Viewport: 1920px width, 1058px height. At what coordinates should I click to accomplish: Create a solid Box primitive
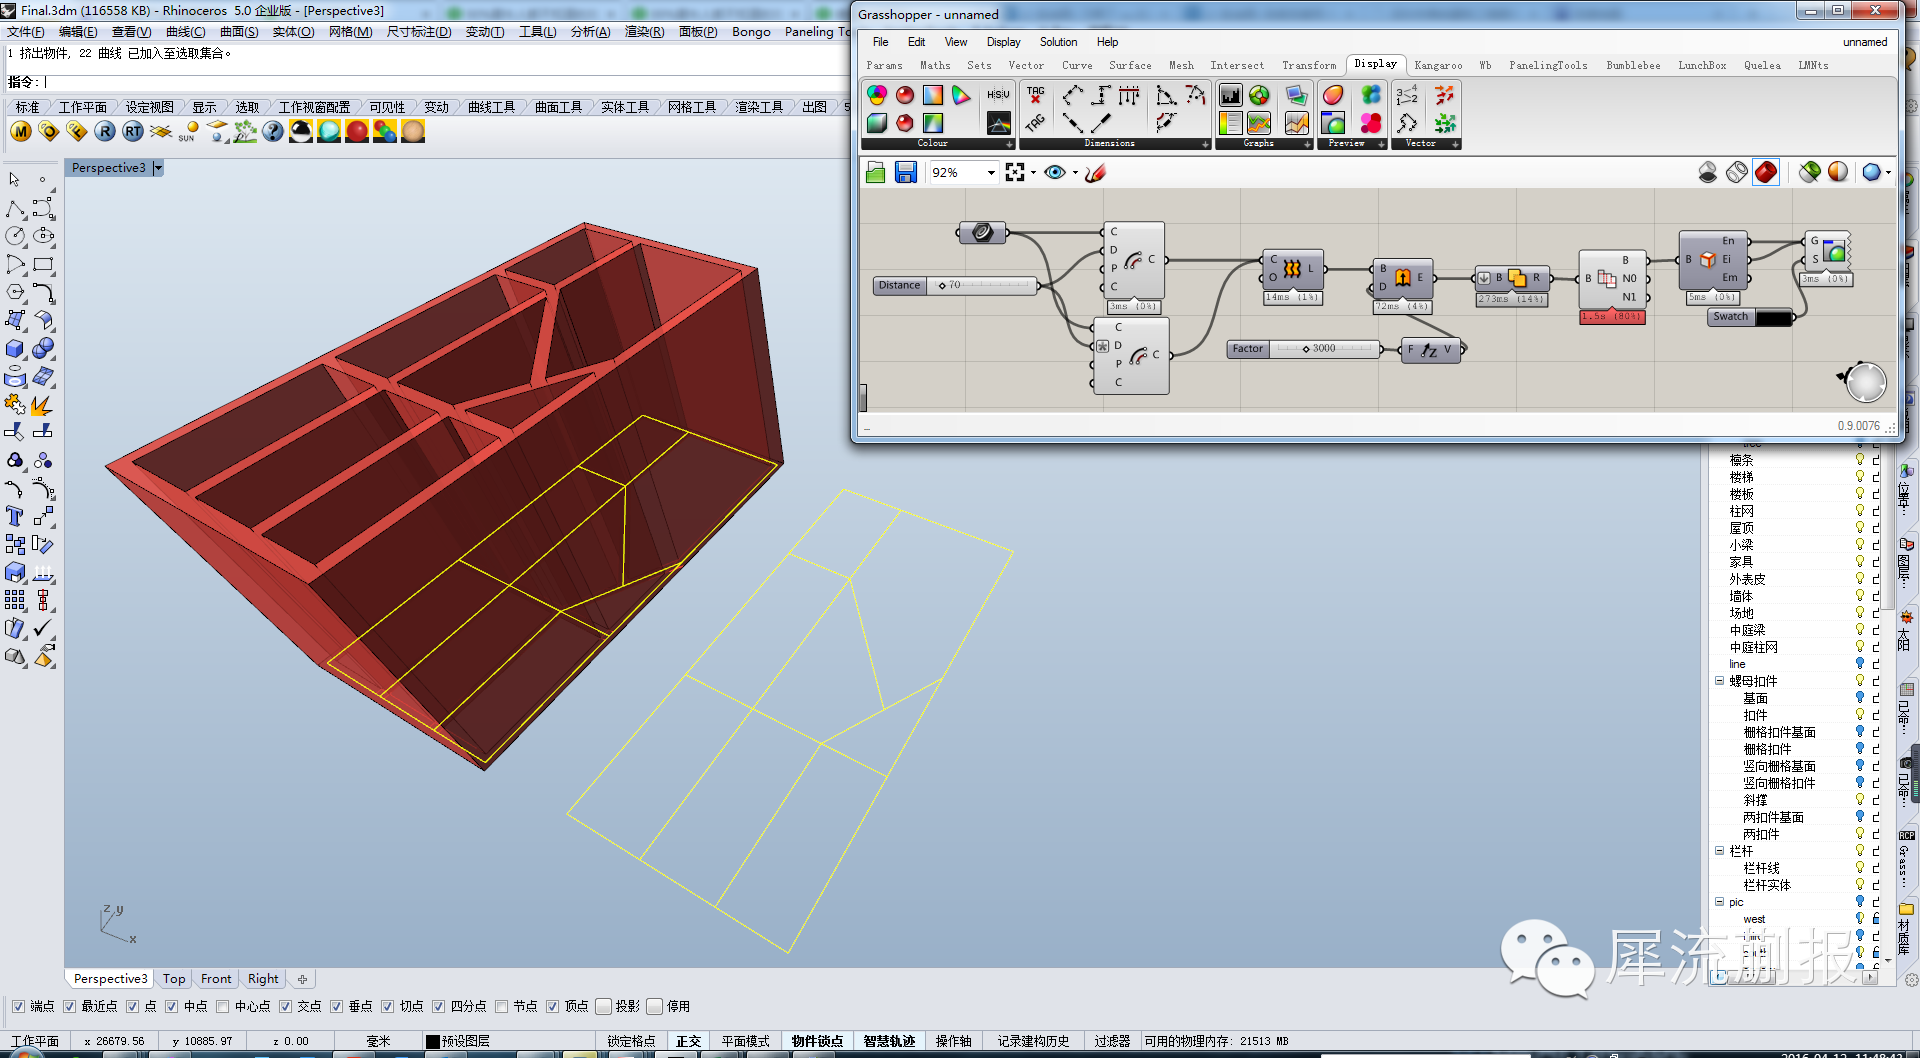pos(15,349)
